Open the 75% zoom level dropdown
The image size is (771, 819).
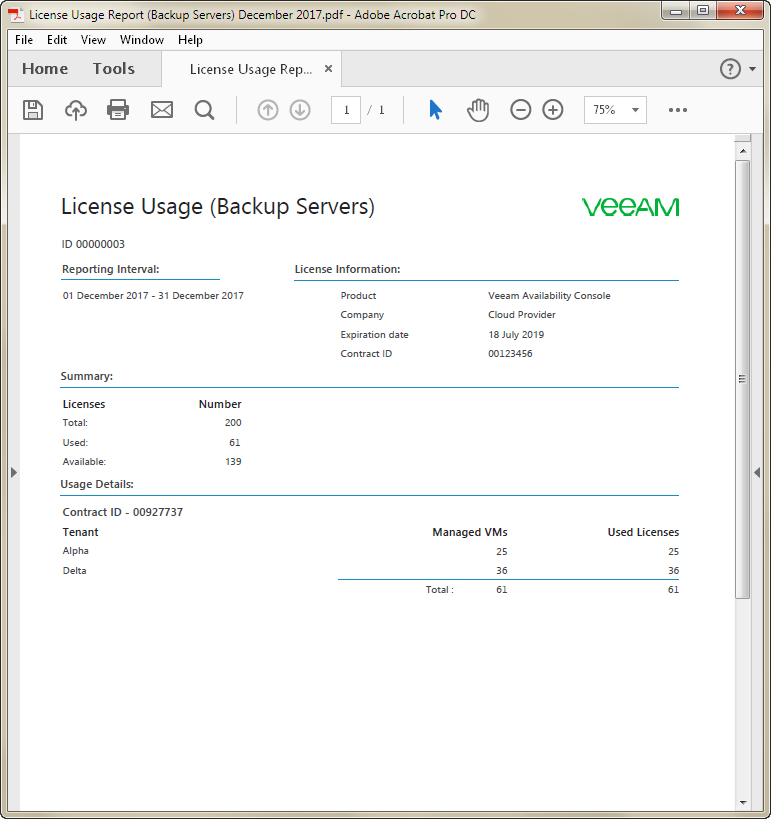(x=615, y=110)
